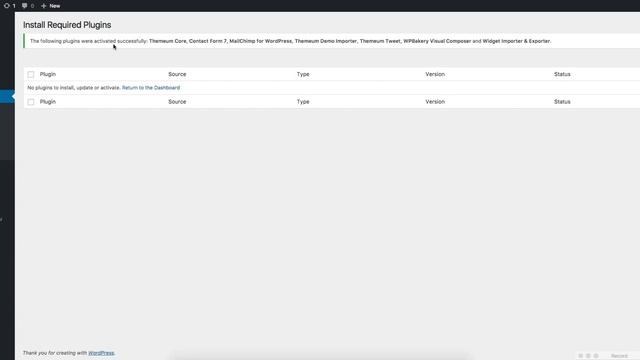Click the Version column header at top
The height and width of the screenshot is (360, 640).
pyautogui.click(x=435, y=74)
